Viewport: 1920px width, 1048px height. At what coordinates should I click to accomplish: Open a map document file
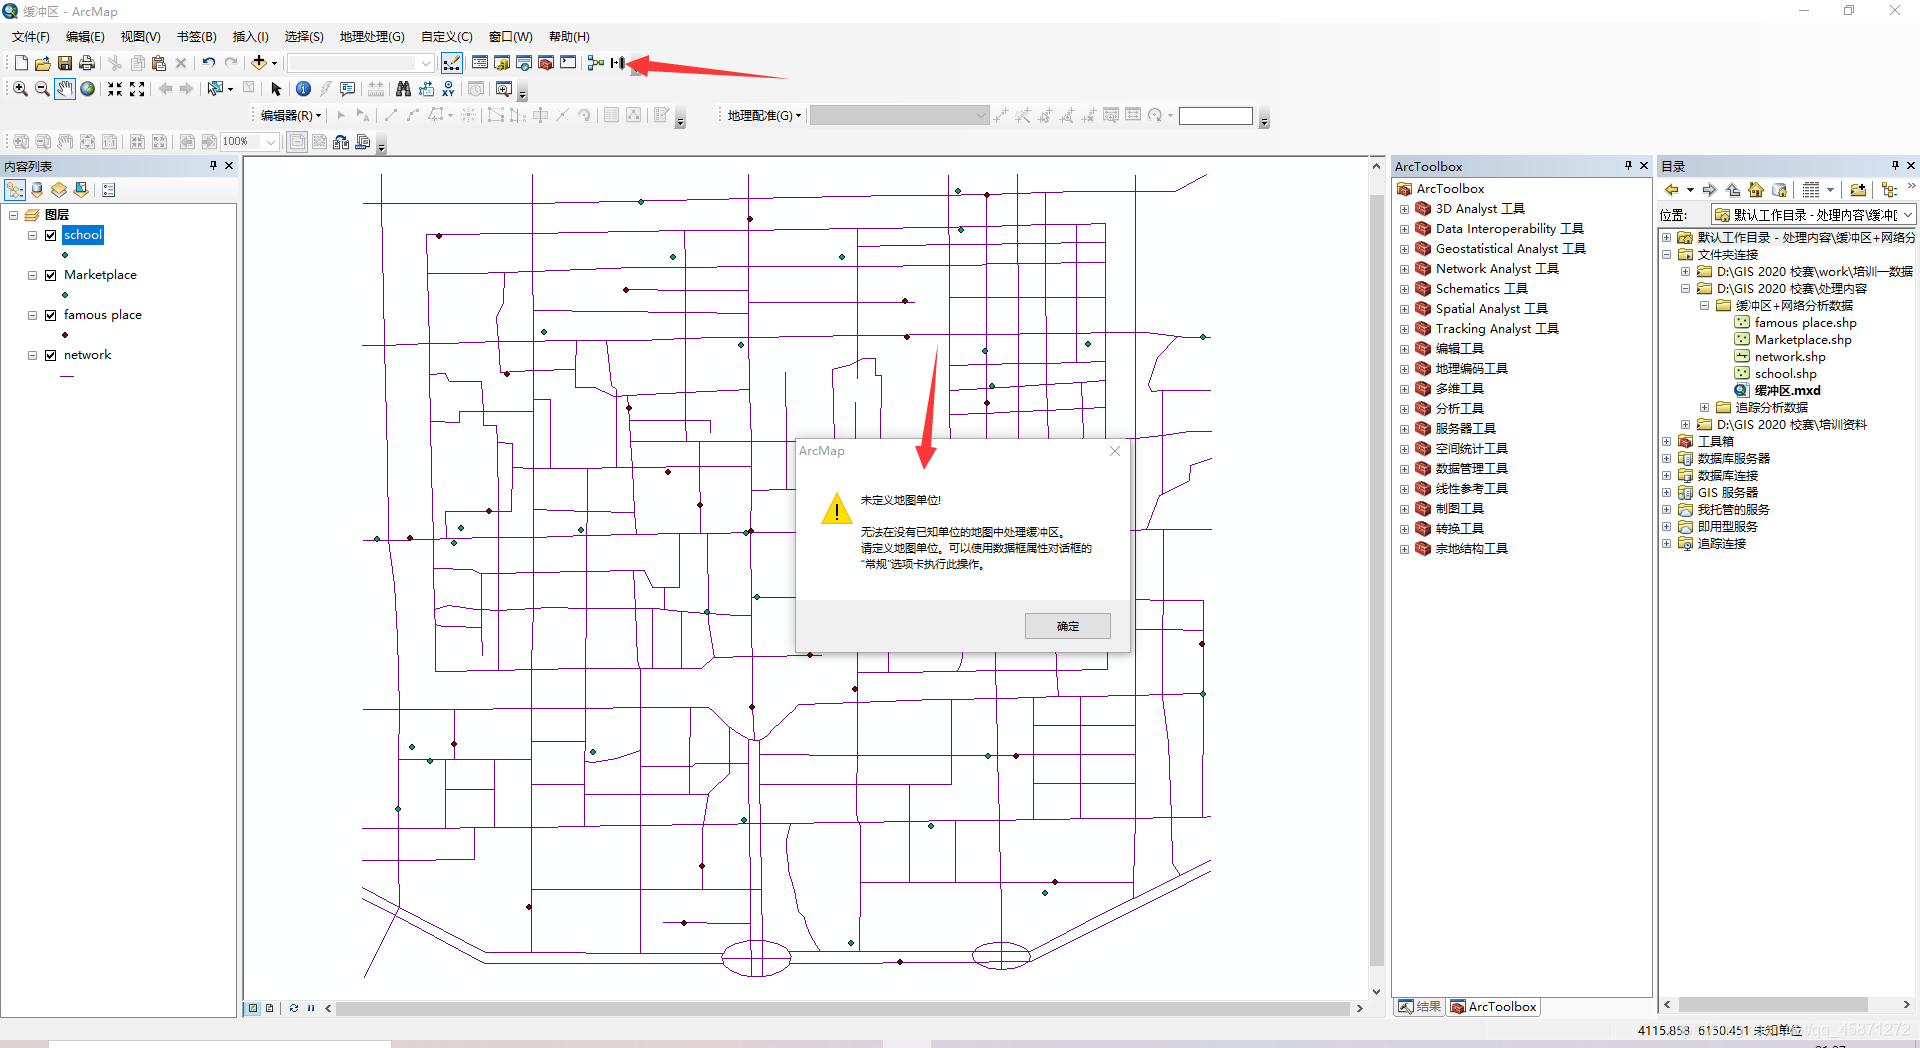(x=43, y=63)
